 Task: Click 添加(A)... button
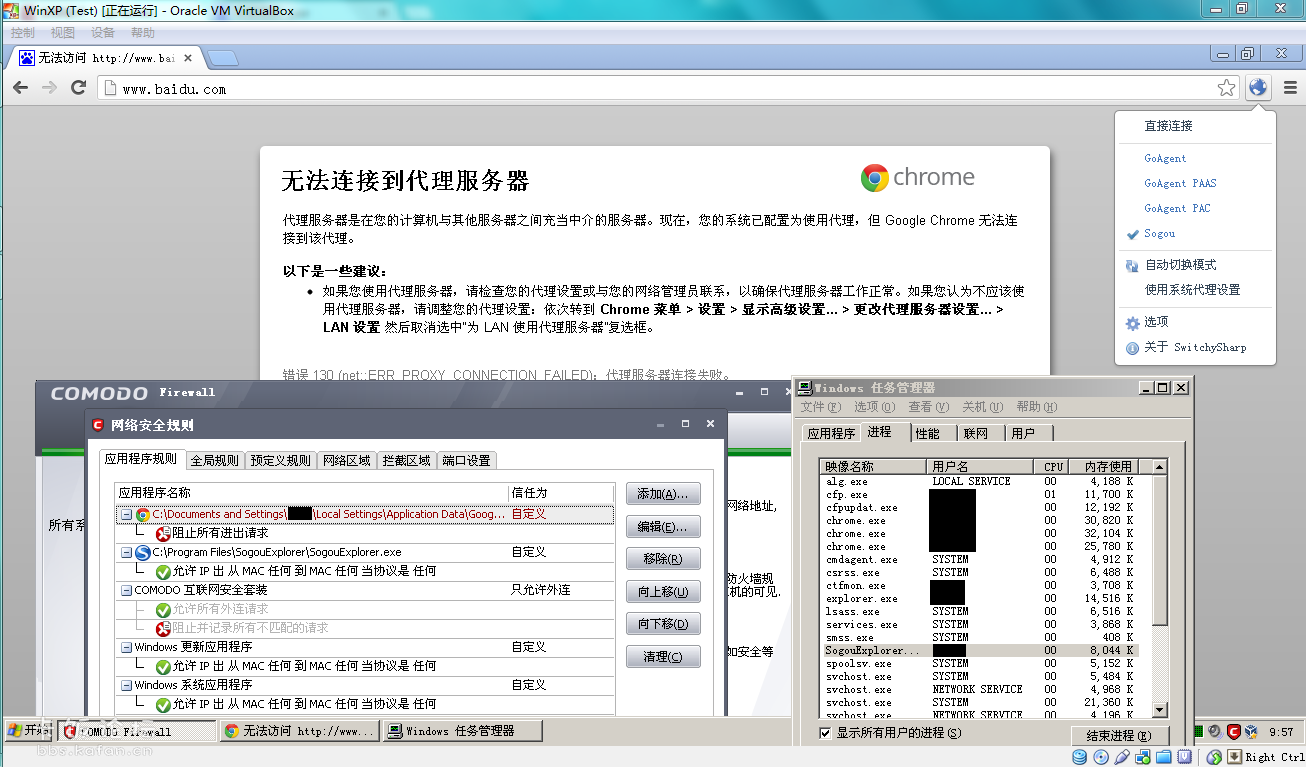[x=663, y=494]
